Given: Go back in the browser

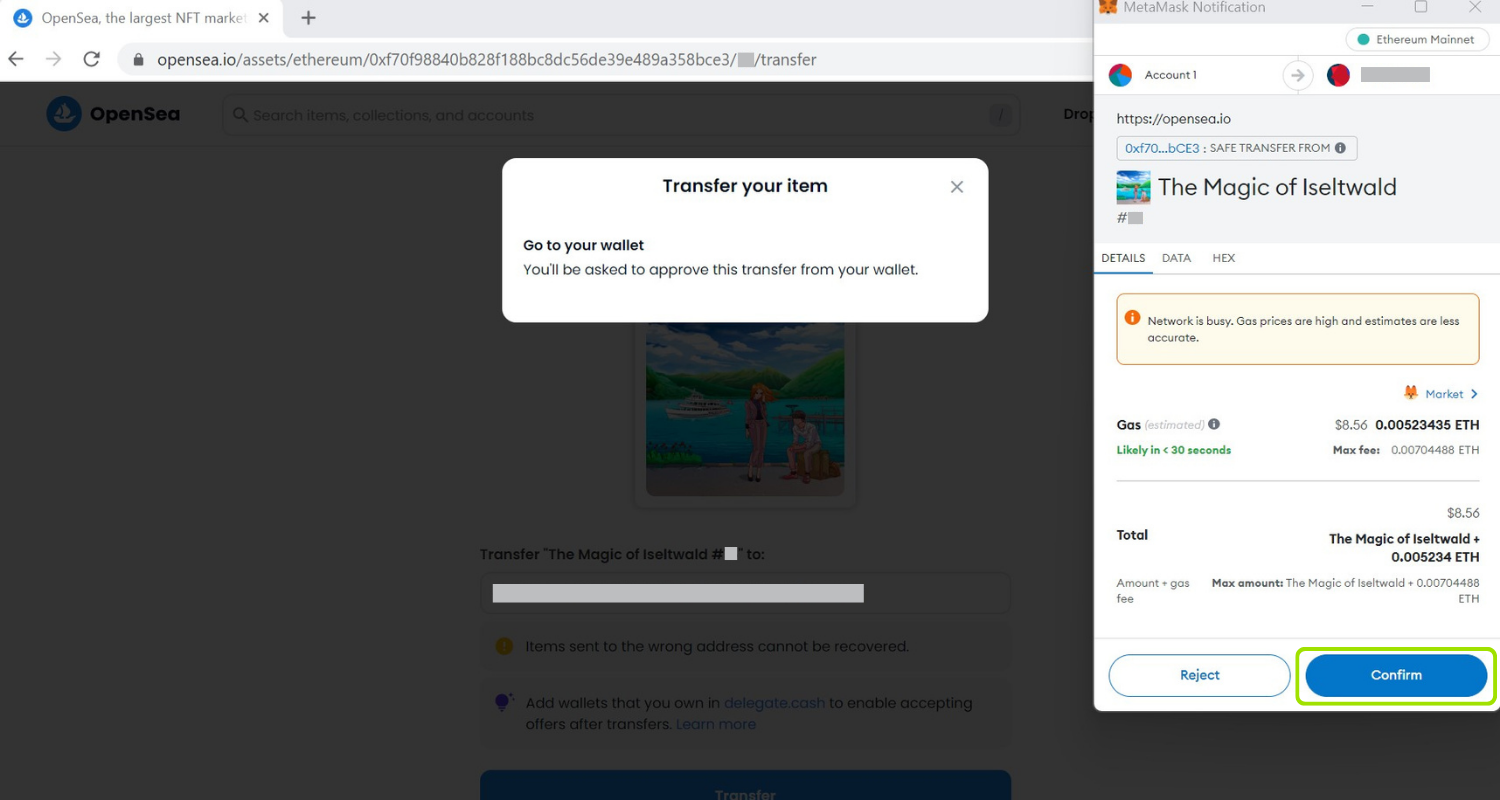Looking at the screenshot, I should [16, 59].
